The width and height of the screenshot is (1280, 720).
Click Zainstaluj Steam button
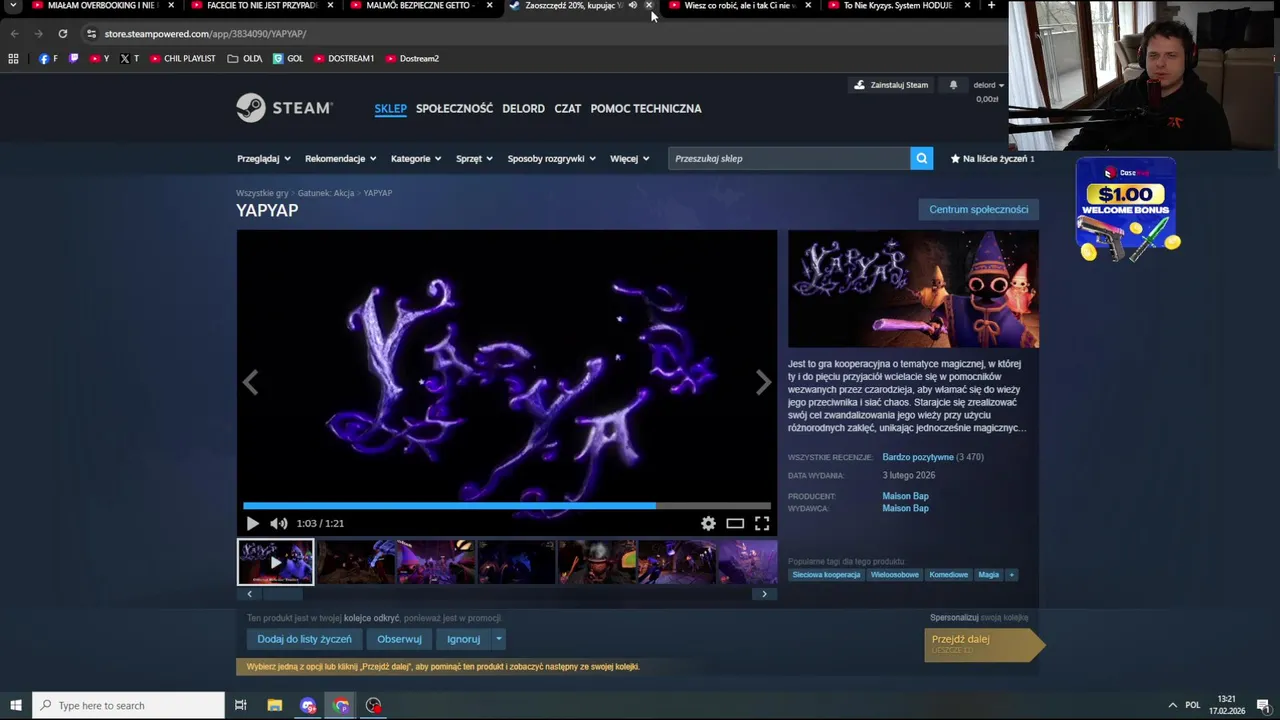point(890,85)
